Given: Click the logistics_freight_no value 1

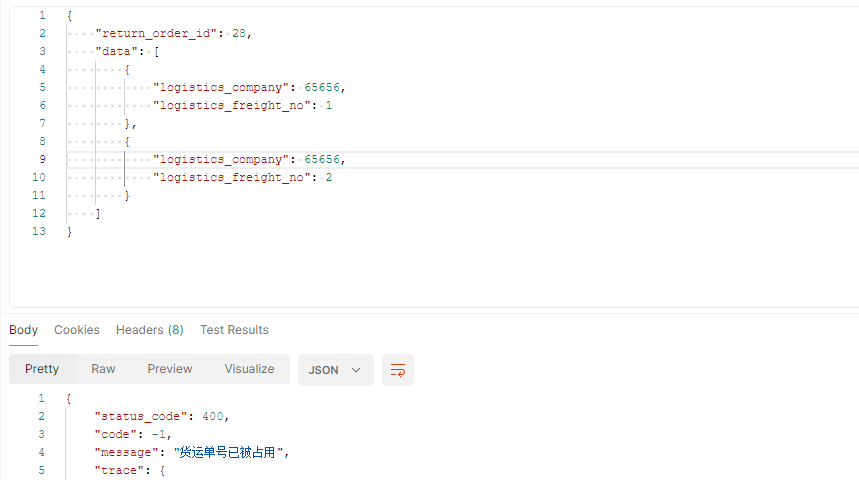Looking at the screenshot, I should 329,105.
